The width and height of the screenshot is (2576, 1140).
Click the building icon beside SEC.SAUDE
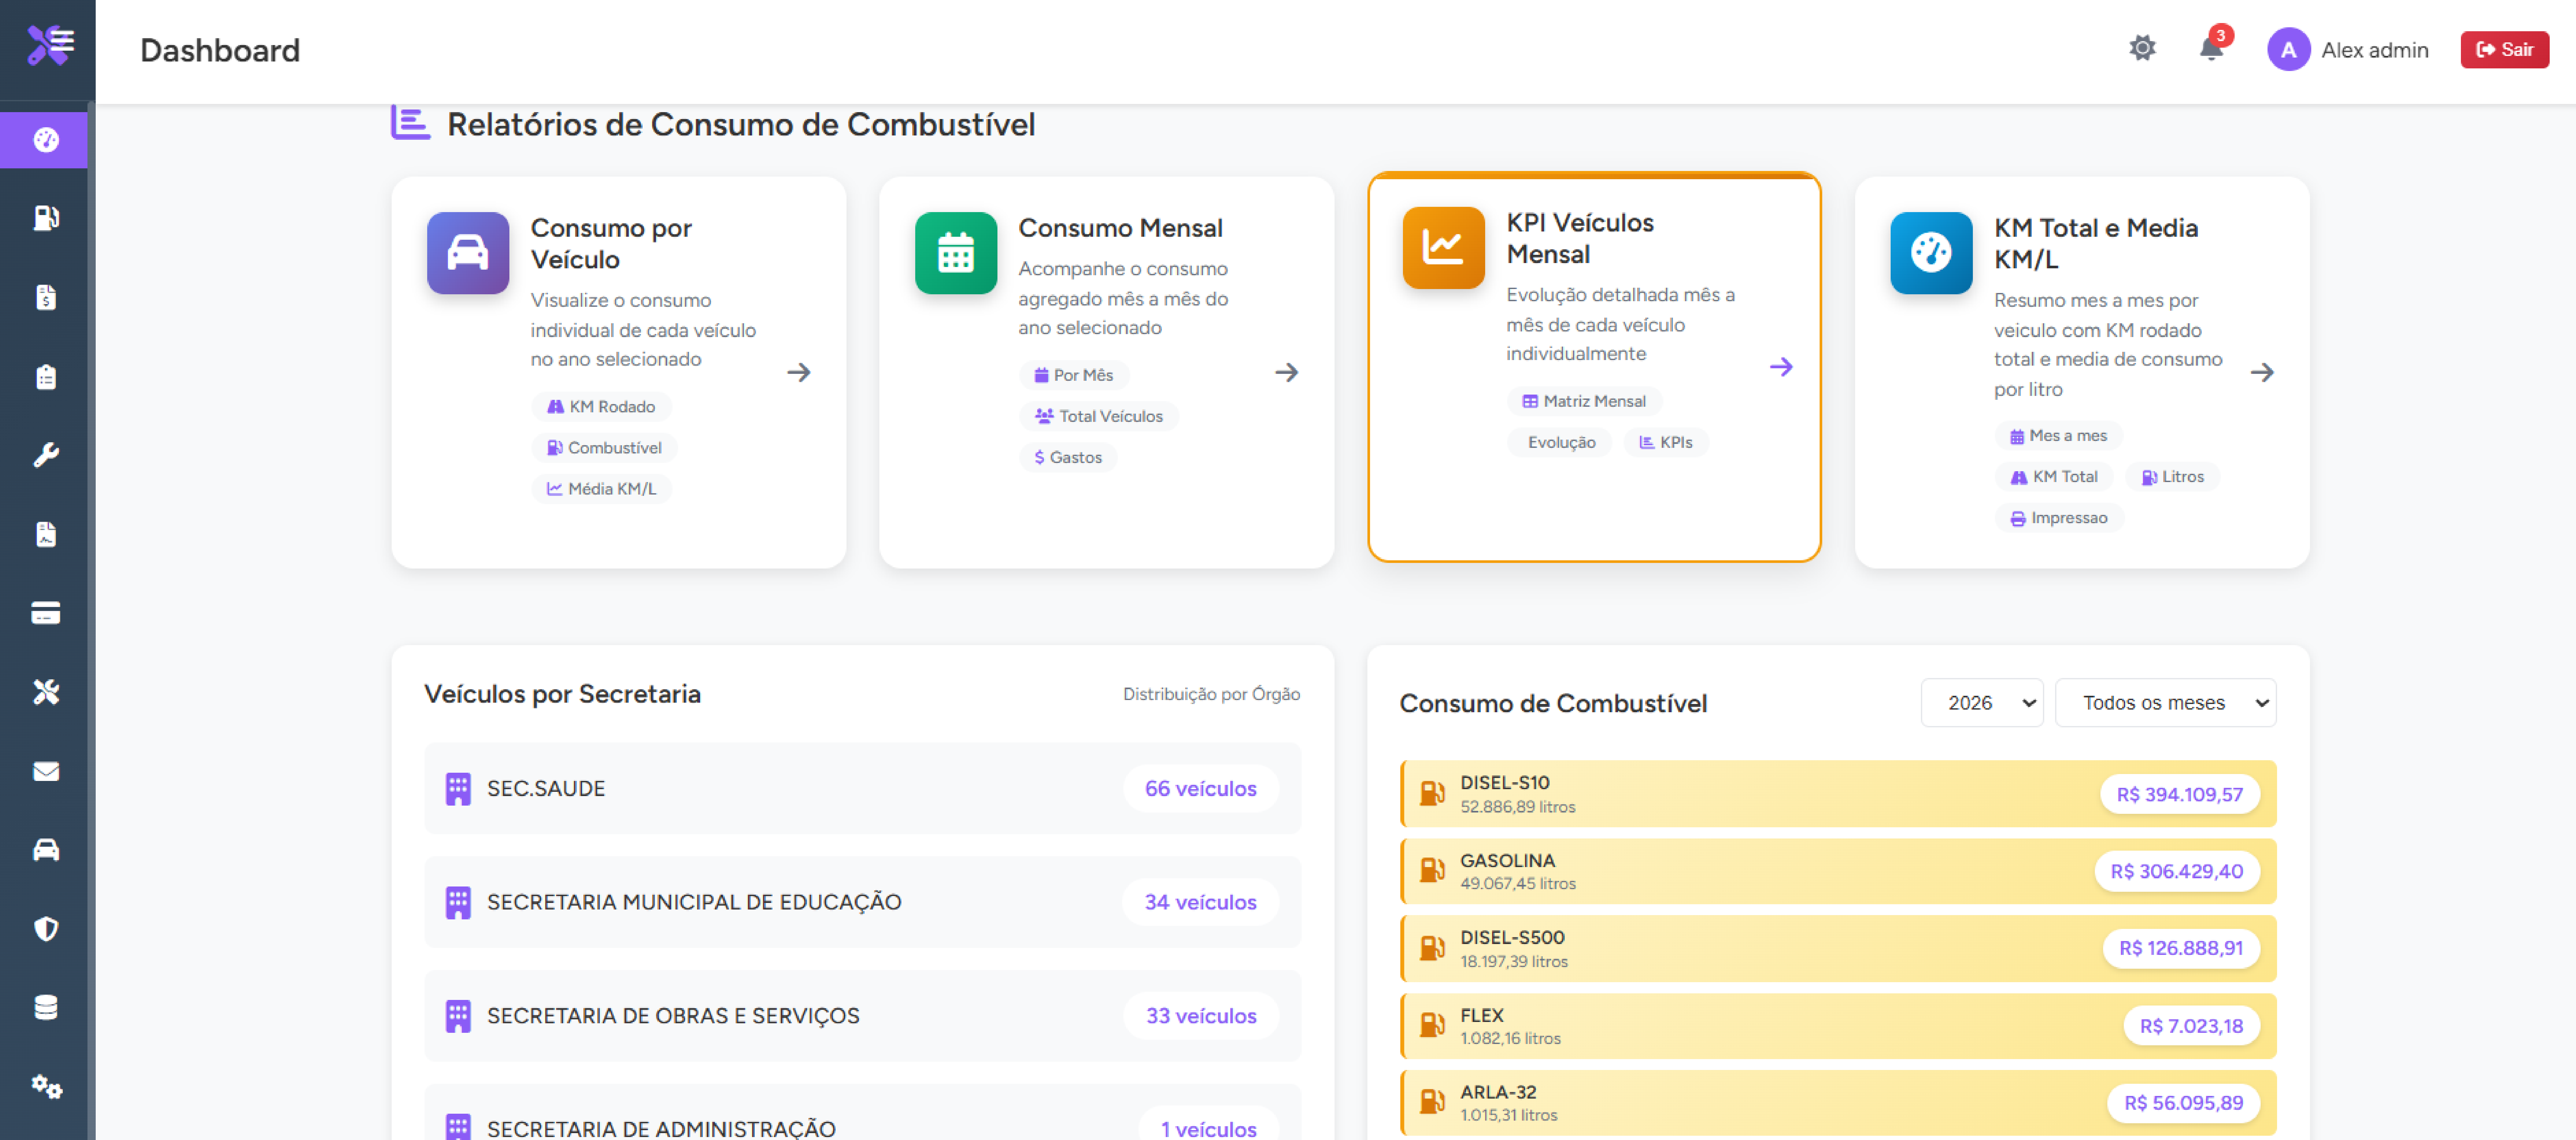(x=458, y=789)
